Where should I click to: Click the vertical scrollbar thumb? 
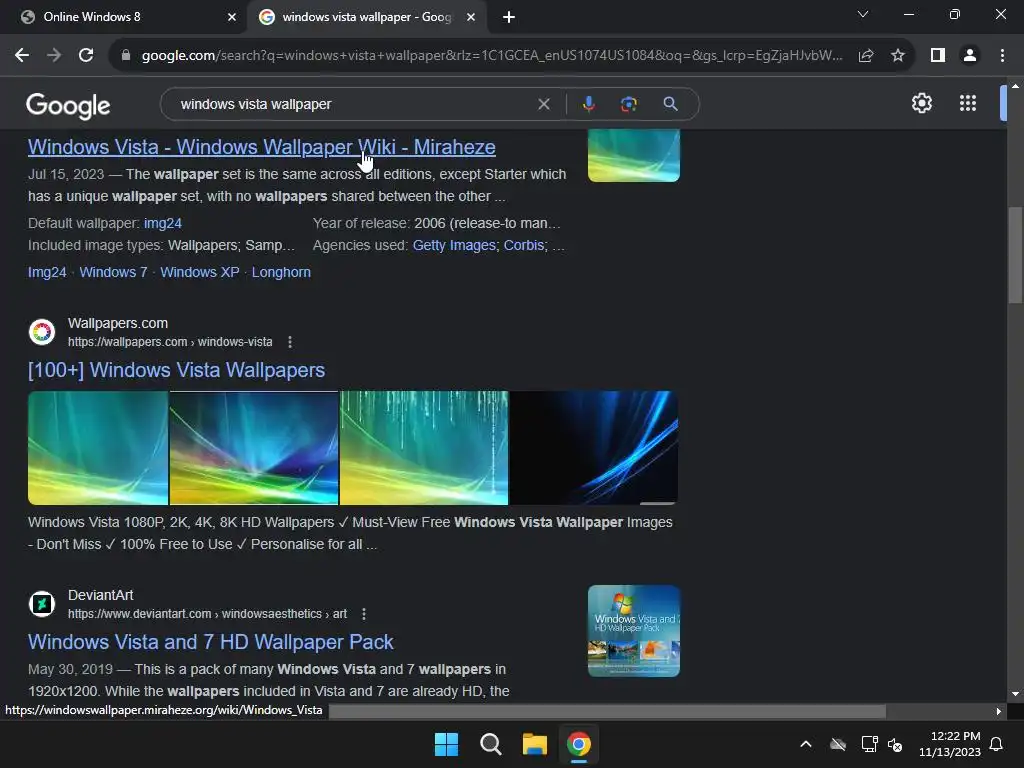(x=1015, y=255)
